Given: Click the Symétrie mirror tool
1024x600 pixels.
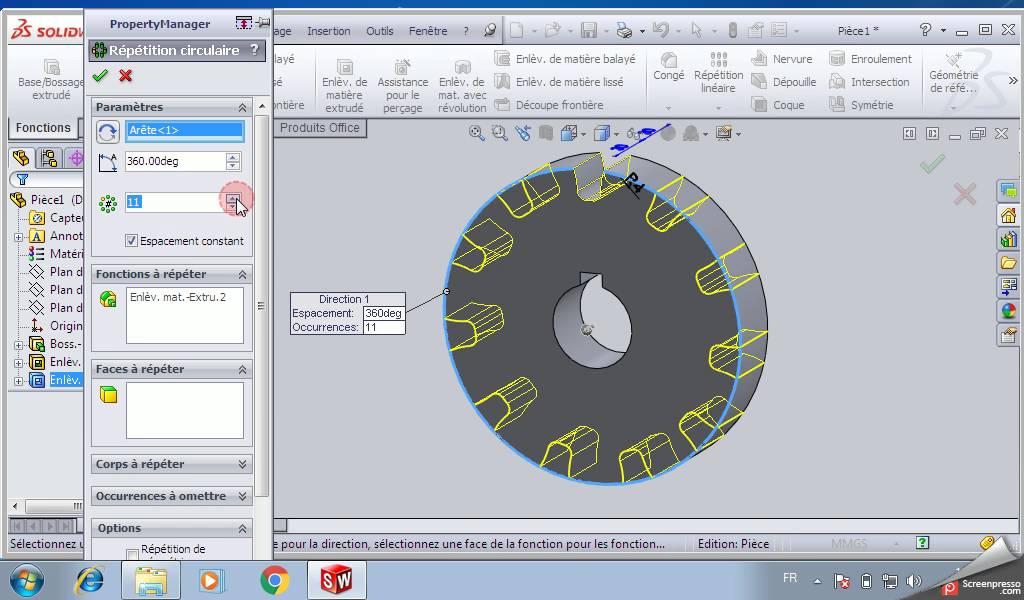Looking at the screenshot, I should point(861,104).
